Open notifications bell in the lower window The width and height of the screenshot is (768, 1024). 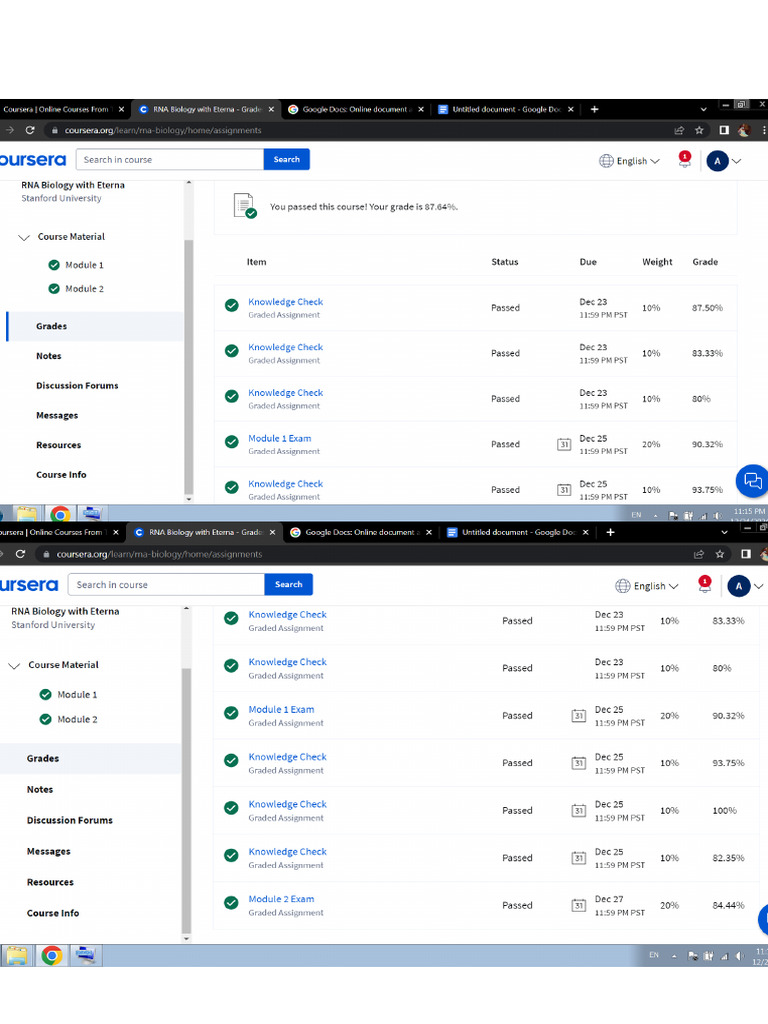(704, 584)
